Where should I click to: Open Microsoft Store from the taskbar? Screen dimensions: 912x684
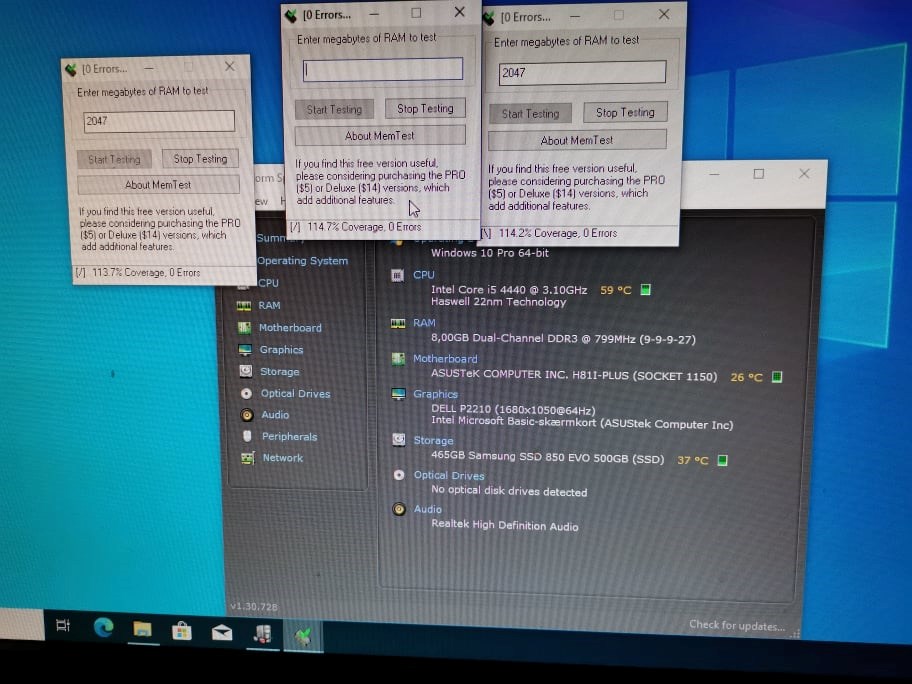(182, 630)
